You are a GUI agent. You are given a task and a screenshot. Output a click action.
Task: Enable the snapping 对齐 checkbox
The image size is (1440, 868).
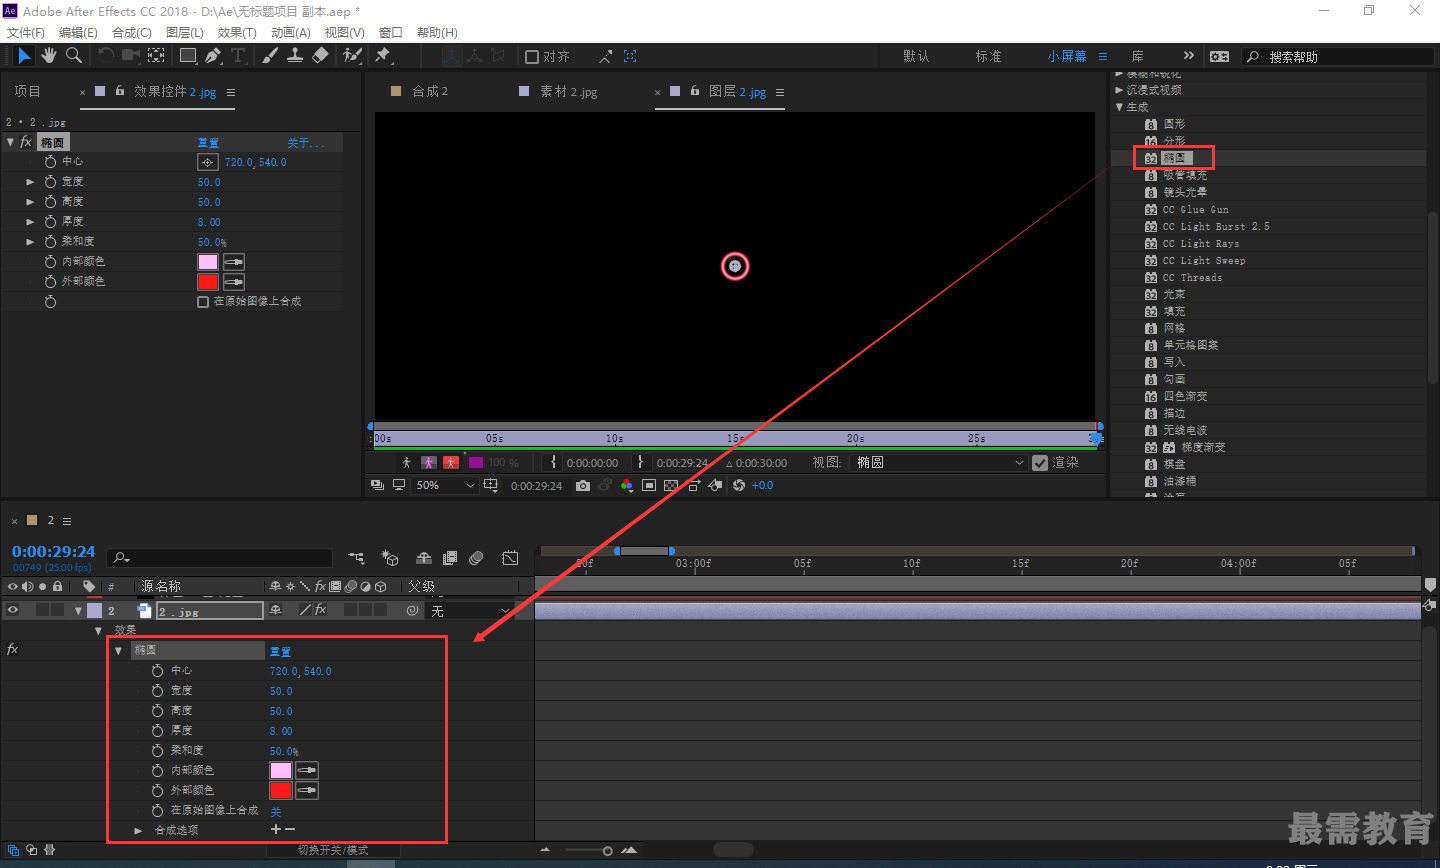click(x=532, y=57)
